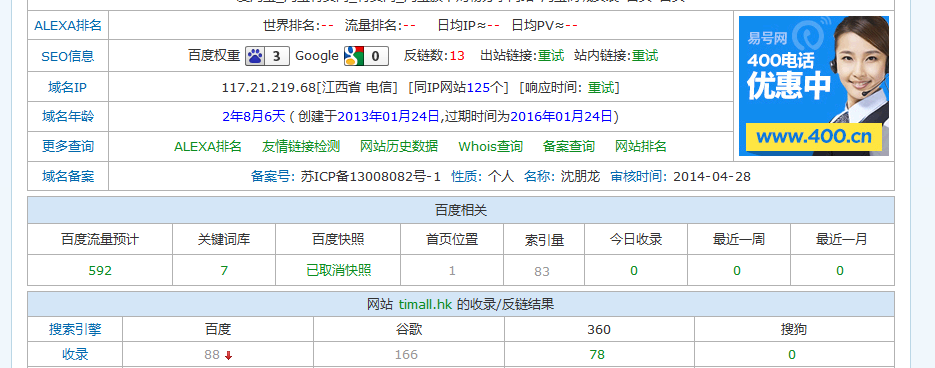
Task: Click the Baidu traffic estimate 592
Action: click(x=100, y=271)
